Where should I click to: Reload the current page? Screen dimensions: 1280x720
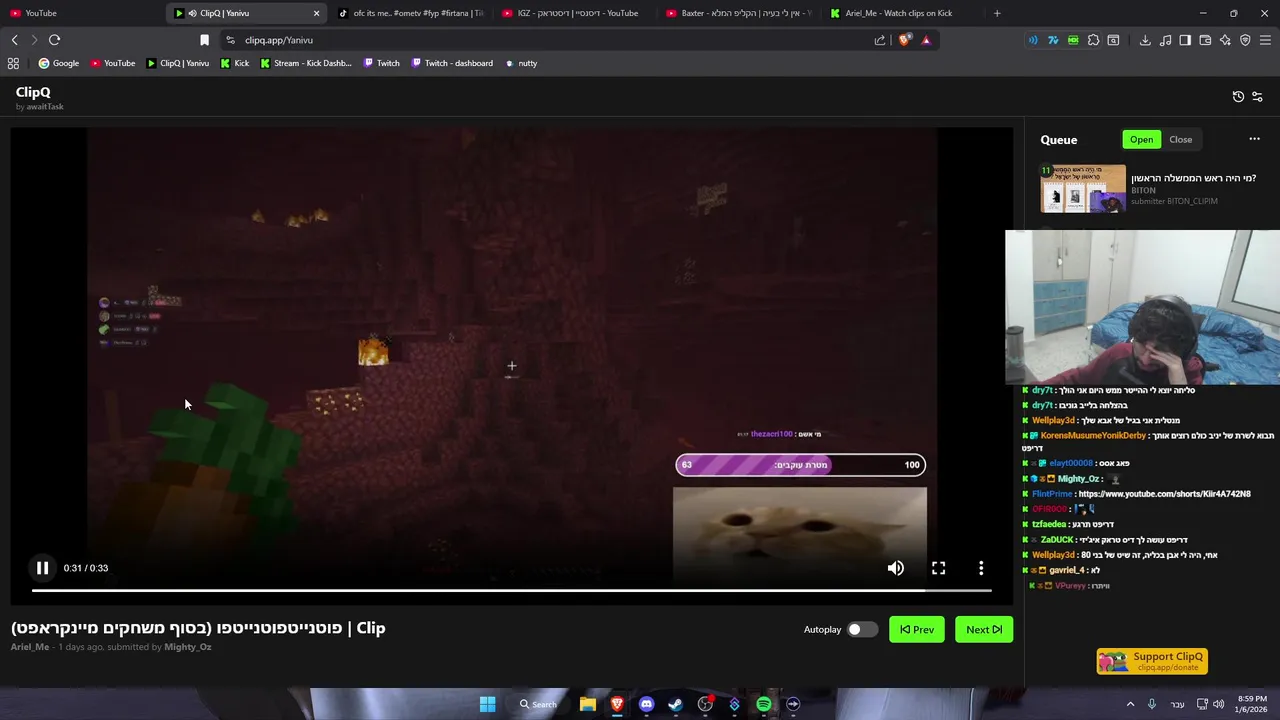(x=54, y=40)
